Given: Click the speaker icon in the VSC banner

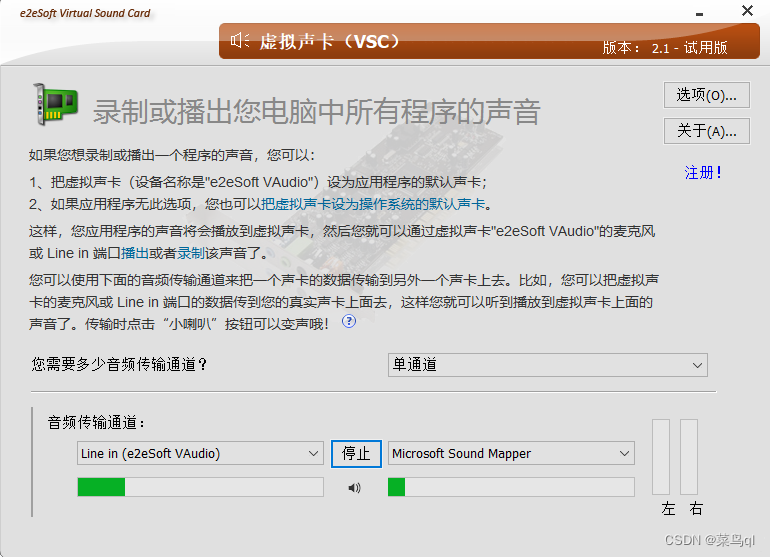Looking at the screenshot, I should (240, 41).
